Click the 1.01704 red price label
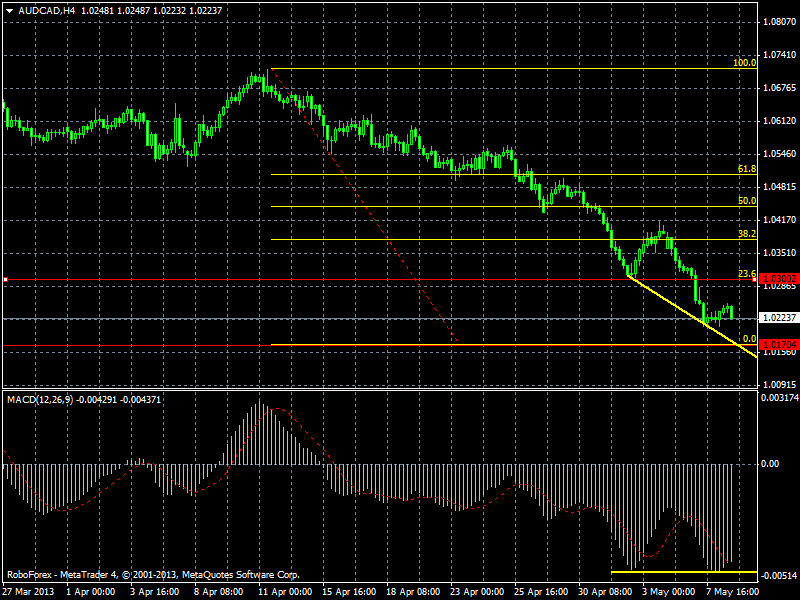The image size is (800, 600). (778, 344)
